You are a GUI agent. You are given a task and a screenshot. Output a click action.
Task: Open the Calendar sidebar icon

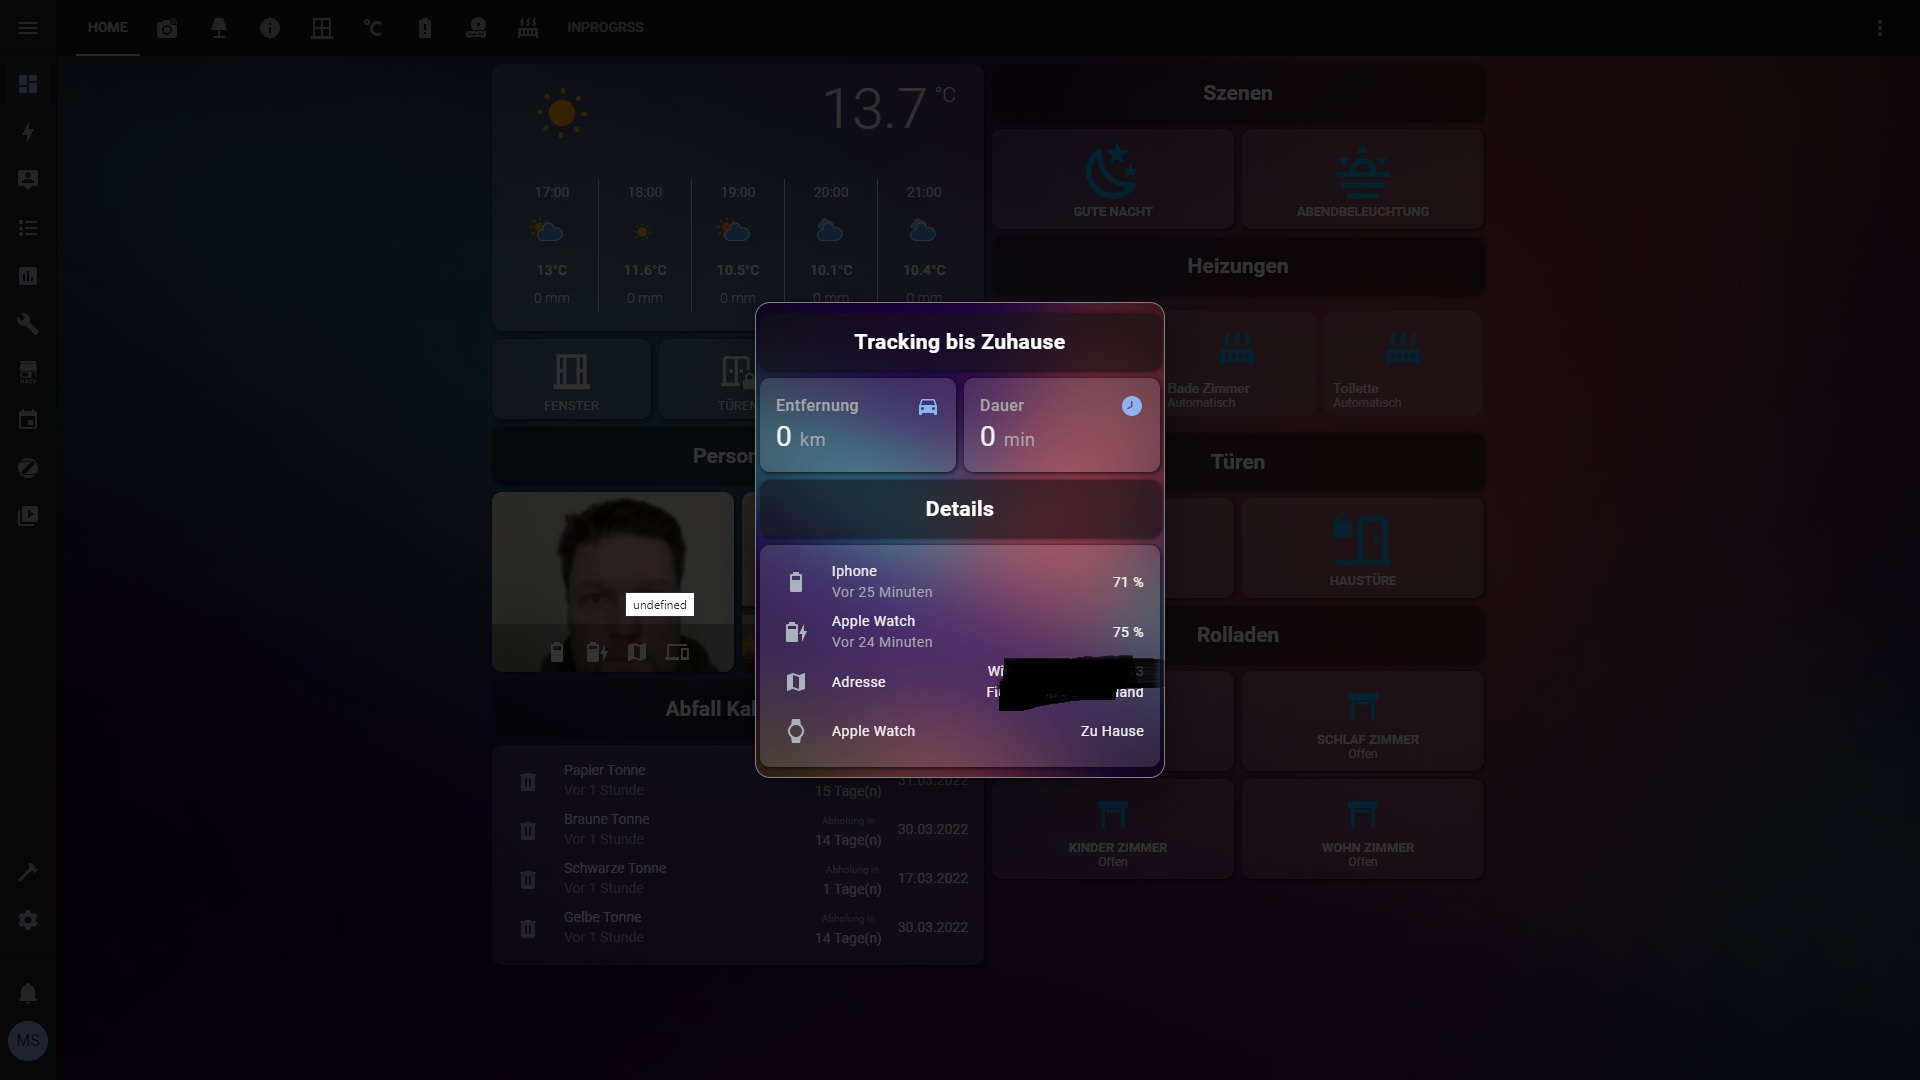pos(28,420)
